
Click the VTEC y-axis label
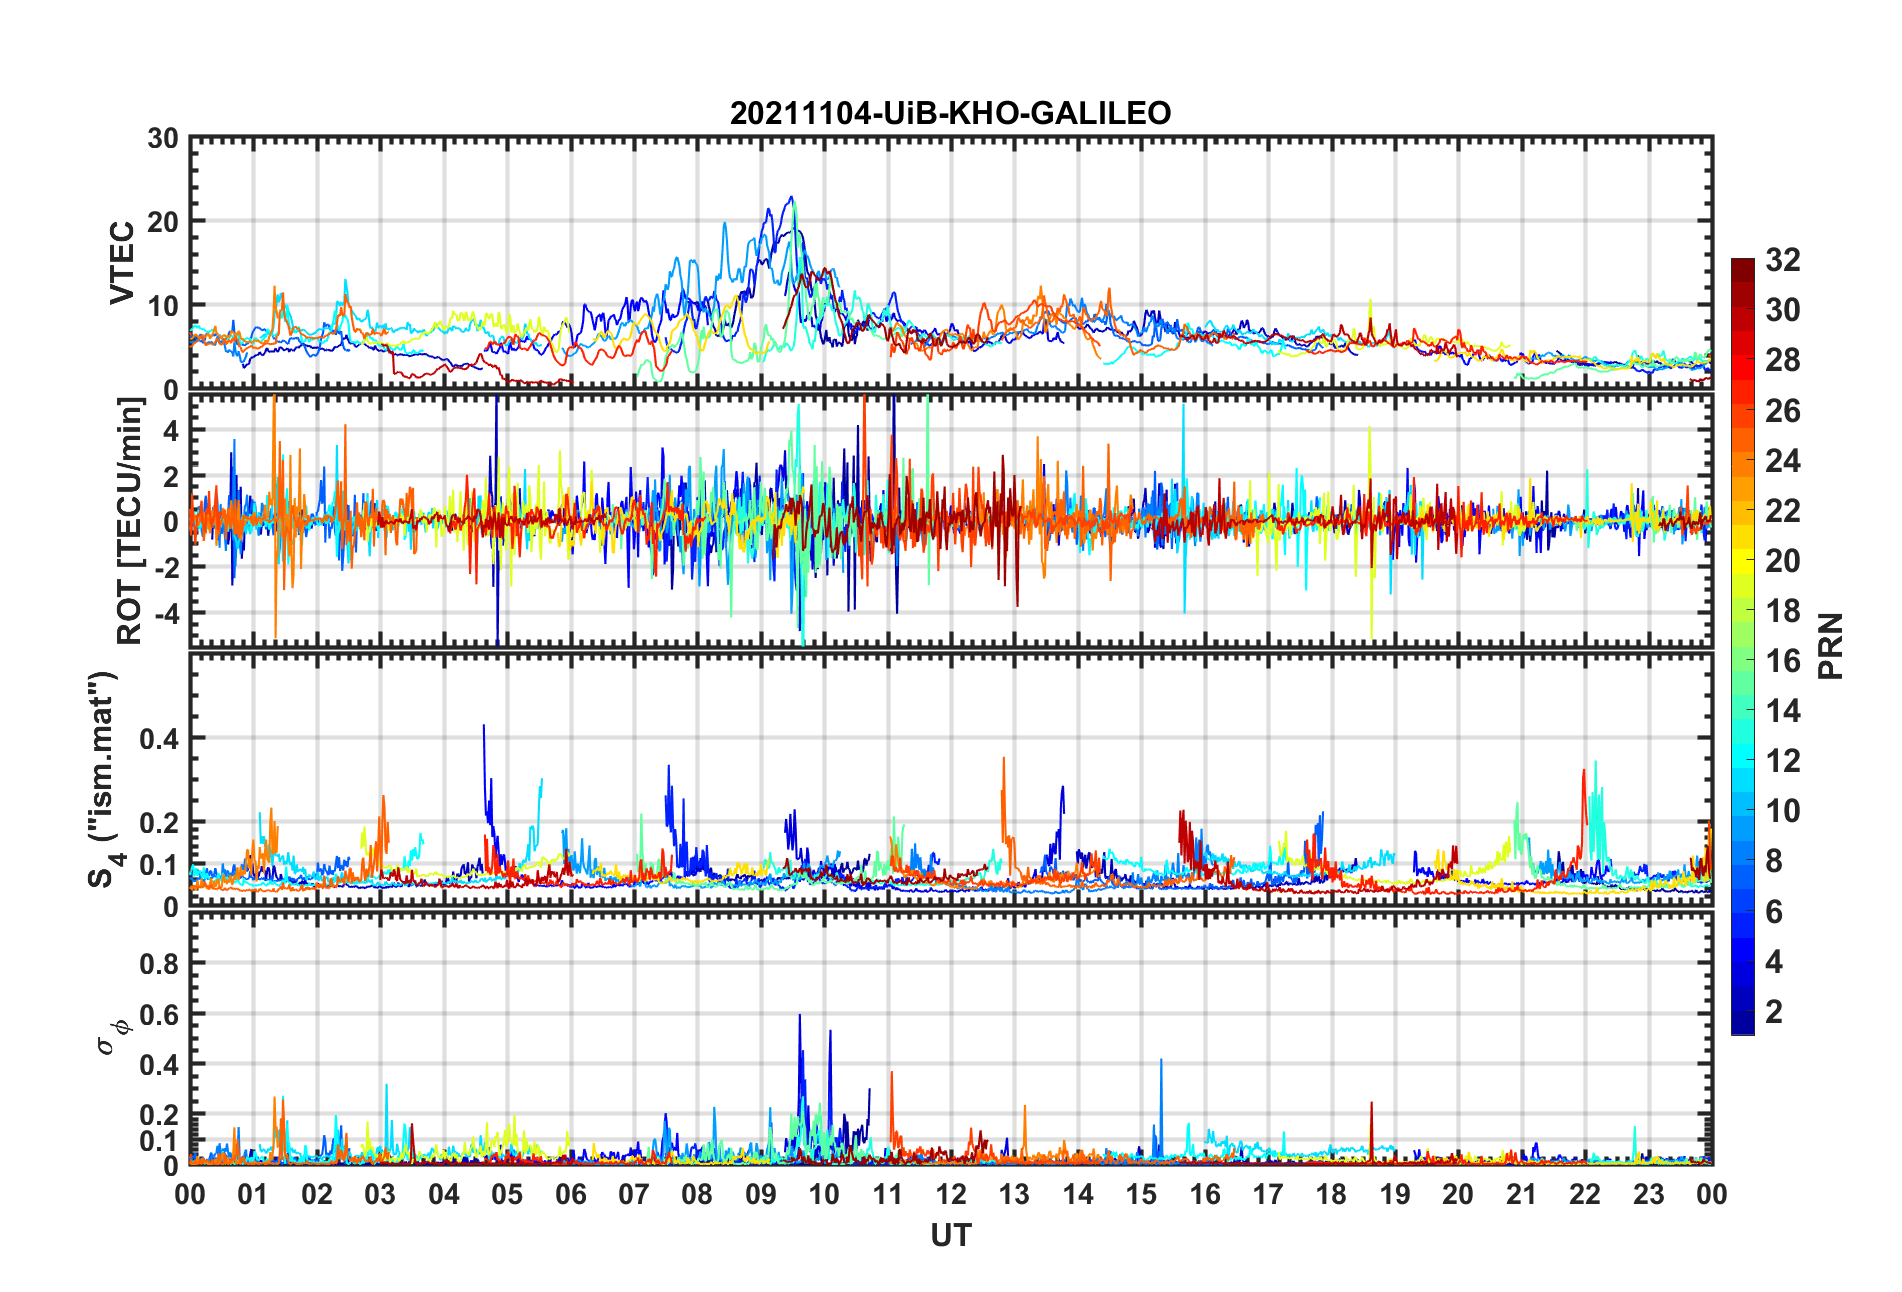point(122,263)
